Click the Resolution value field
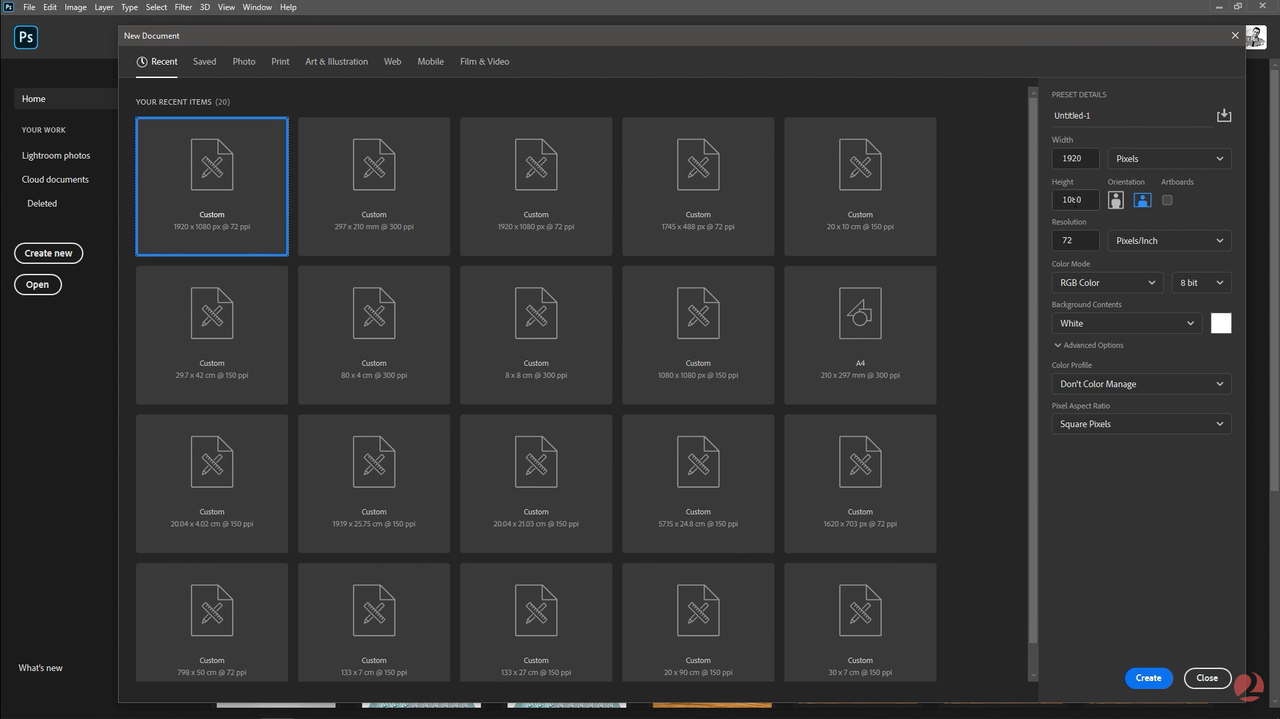The height and width of the screenshot is (719, 1280). tap(1076, 240)
